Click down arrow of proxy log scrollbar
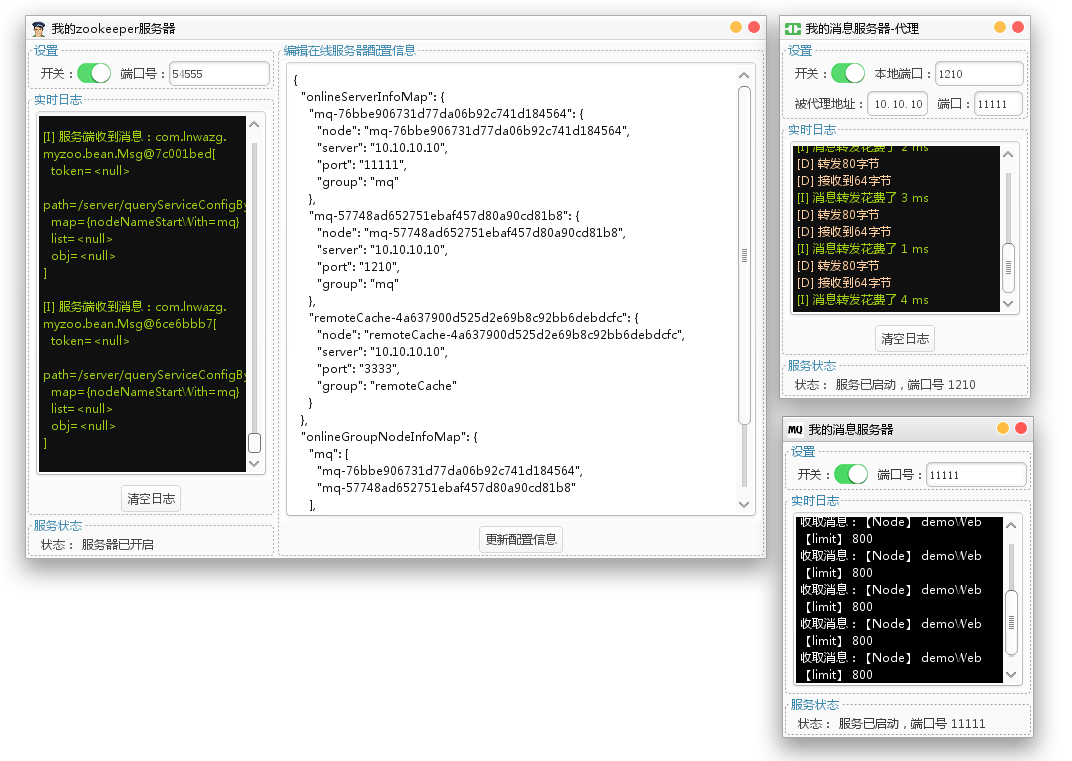1072x761 pixels. (x=1008, y=304)
